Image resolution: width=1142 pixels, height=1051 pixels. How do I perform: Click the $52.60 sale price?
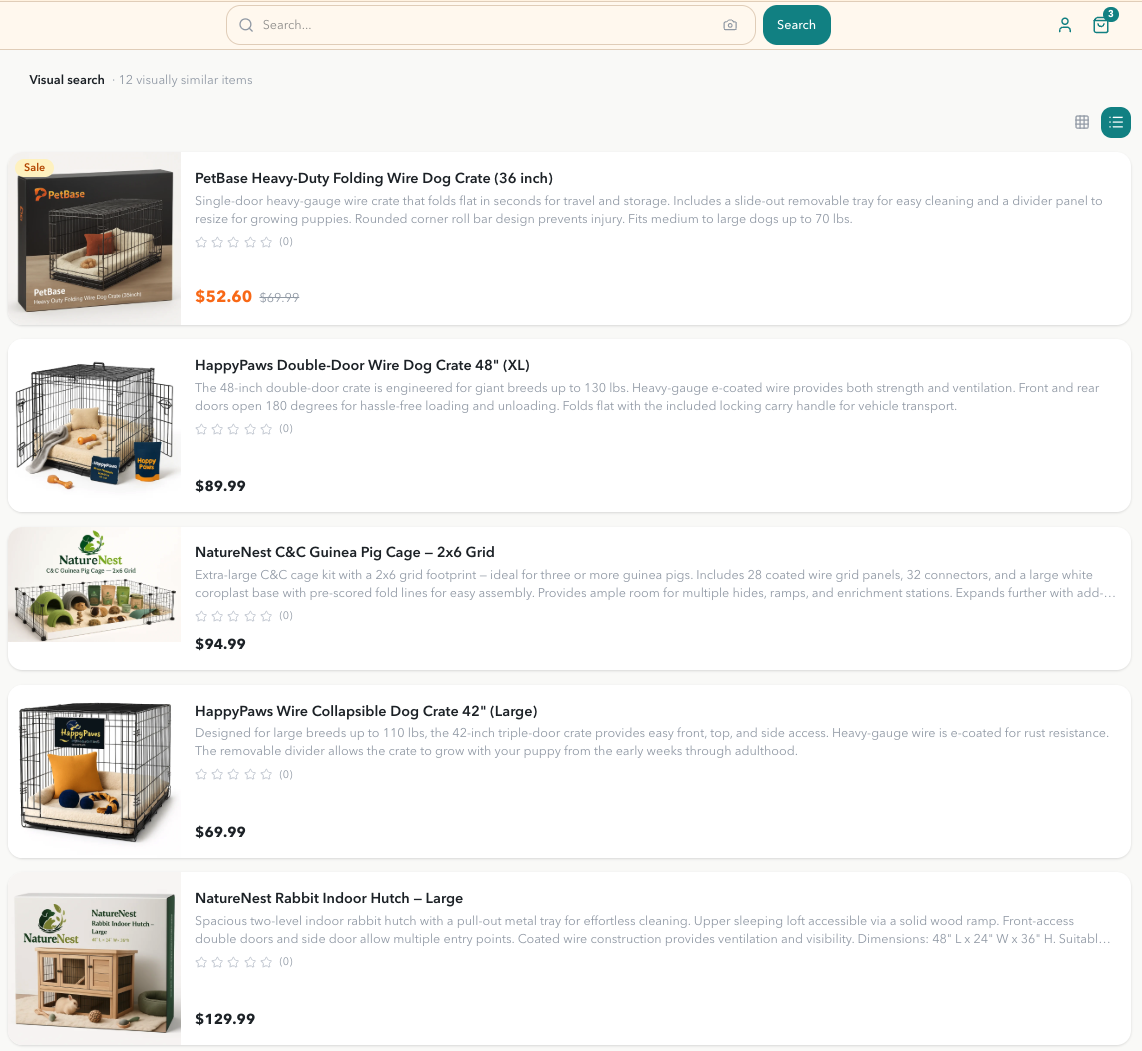tap(224, 296)
